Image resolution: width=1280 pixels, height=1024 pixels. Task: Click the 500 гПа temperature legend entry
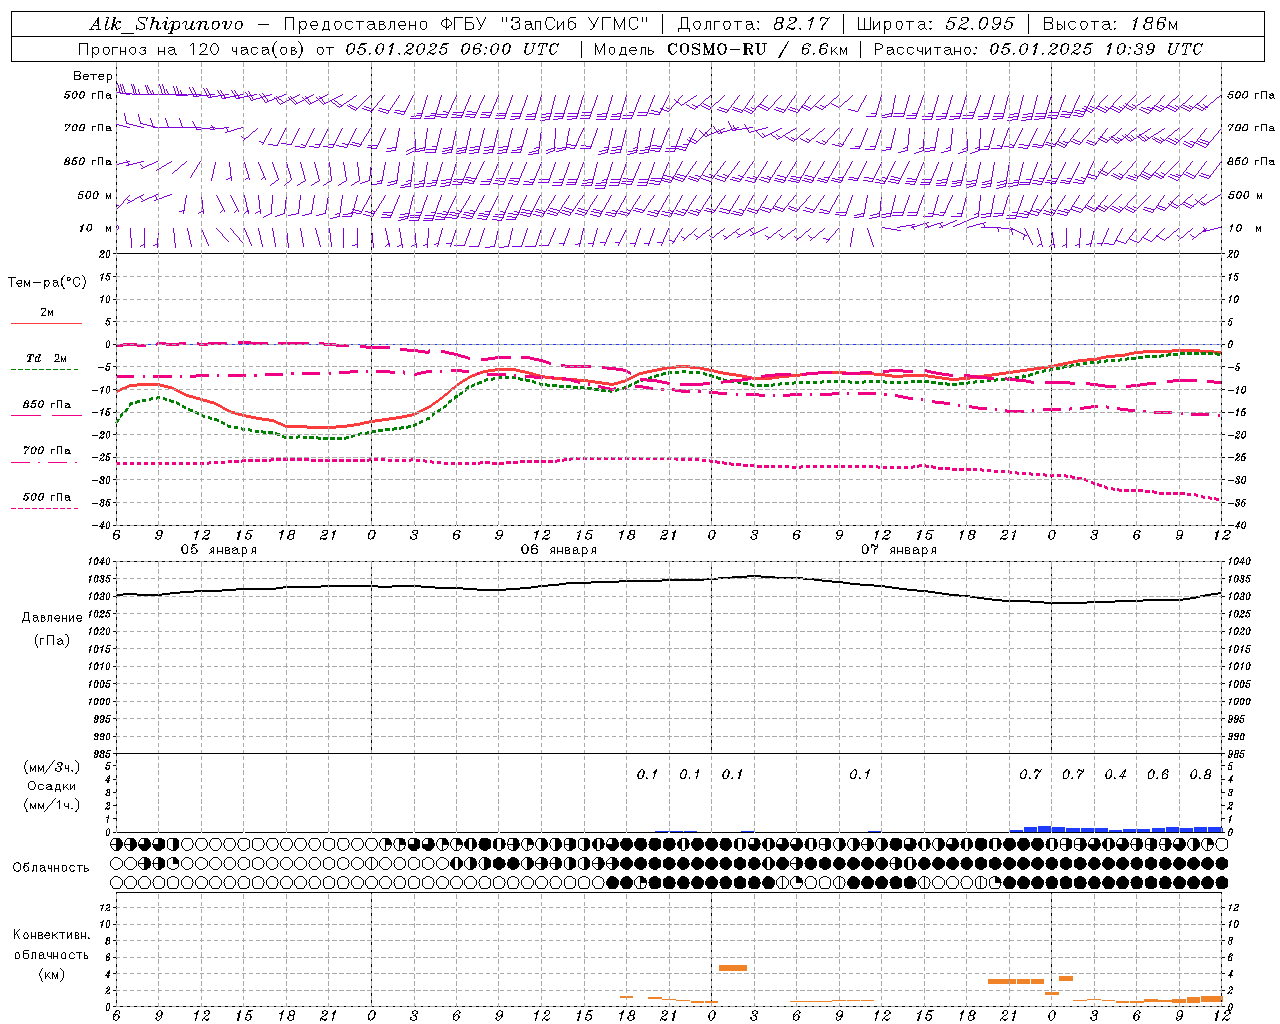46,497
